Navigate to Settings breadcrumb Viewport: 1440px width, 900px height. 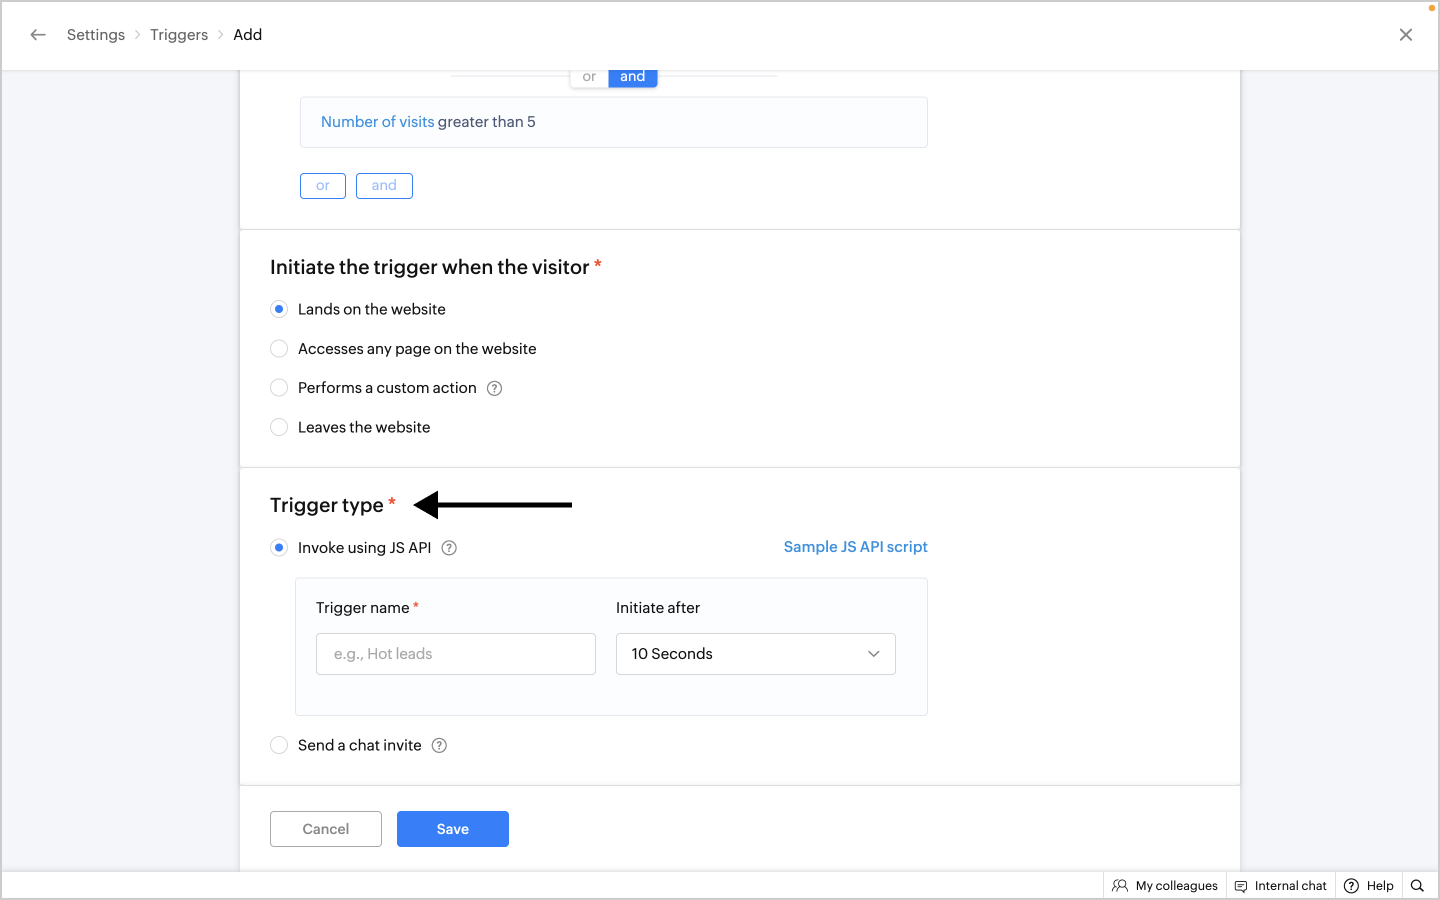pos(96,35)
